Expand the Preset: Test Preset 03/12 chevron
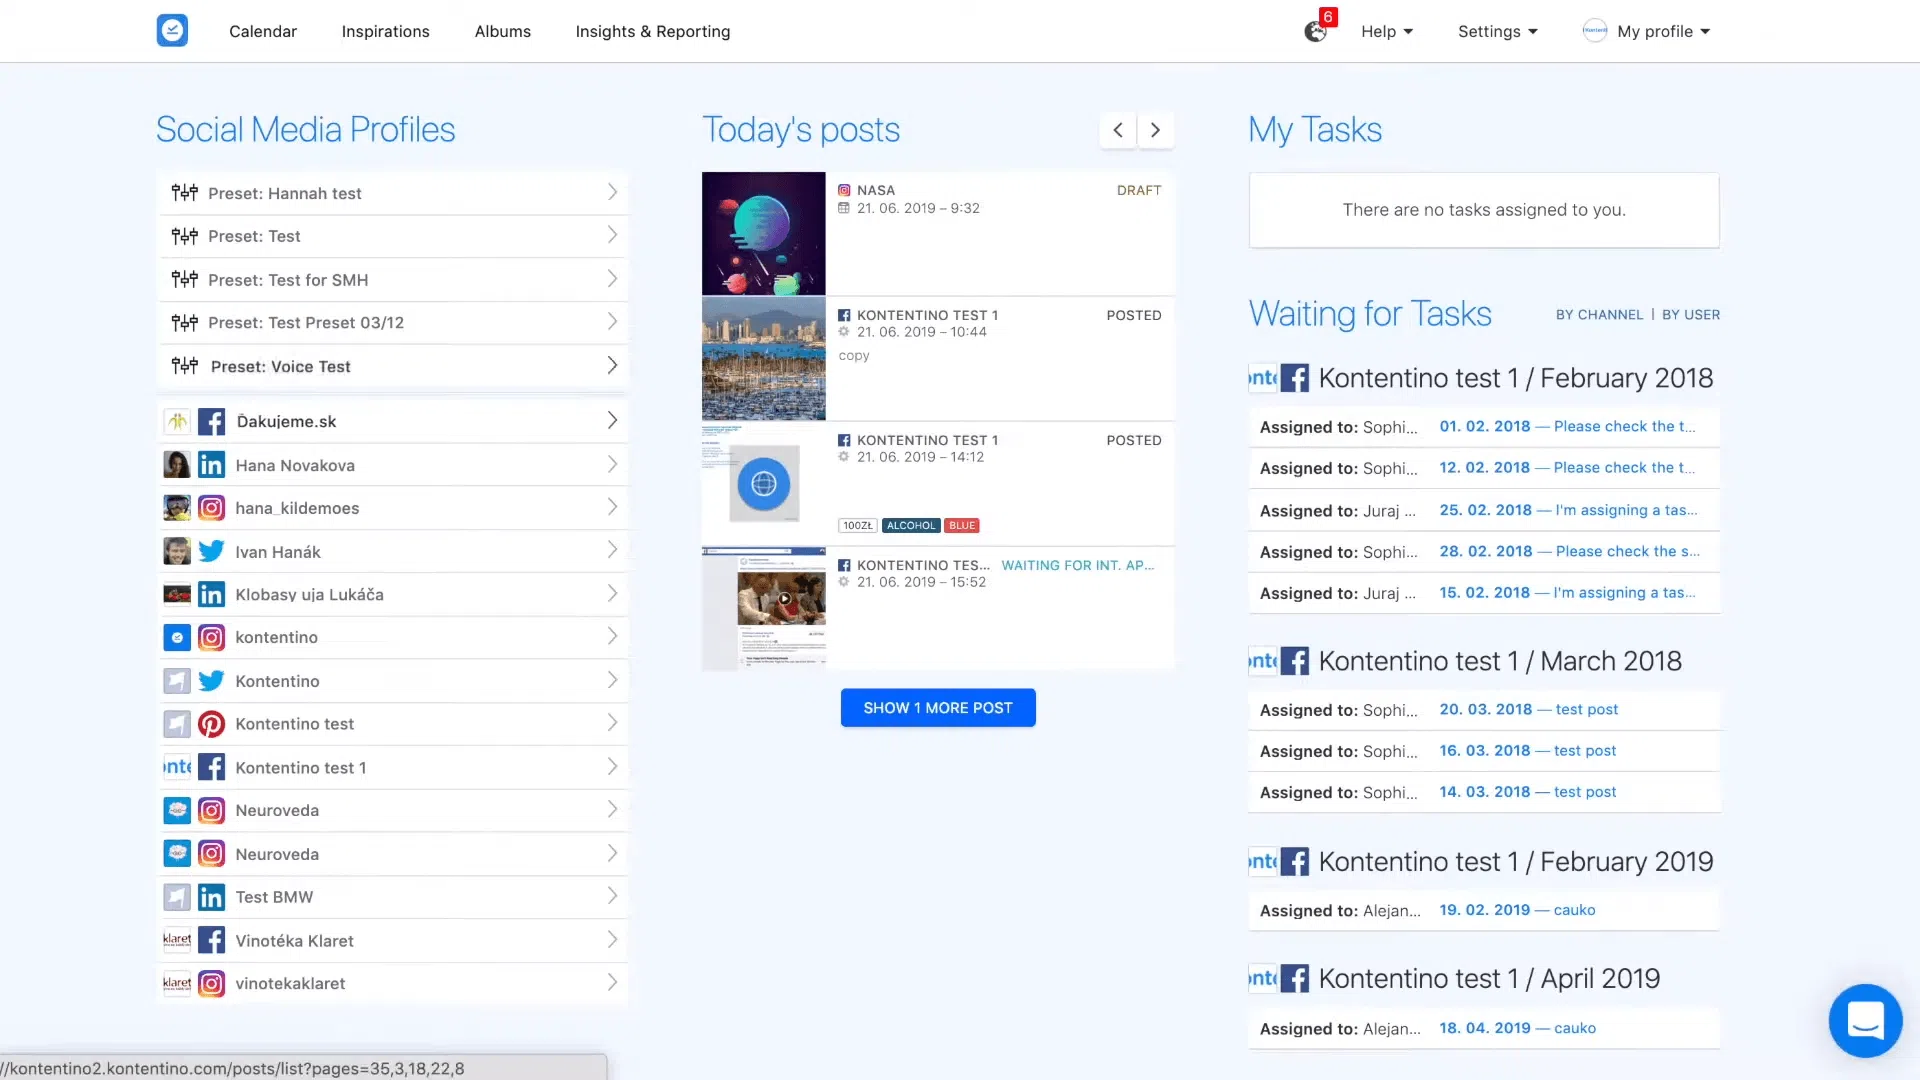Viewport: 1920px width, 1080px height. pyautogui.click(x=612, y=322)
